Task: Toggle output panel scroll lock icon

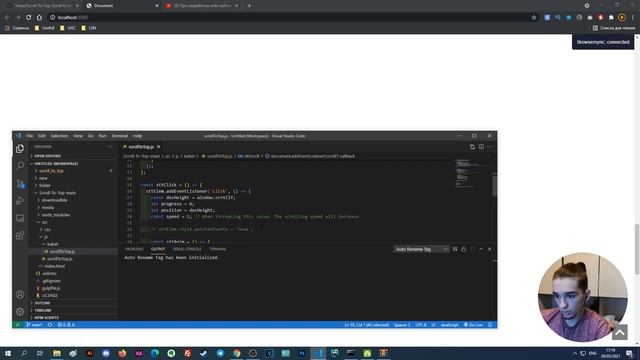Action: pyautogui.click(x=464, y=249)
